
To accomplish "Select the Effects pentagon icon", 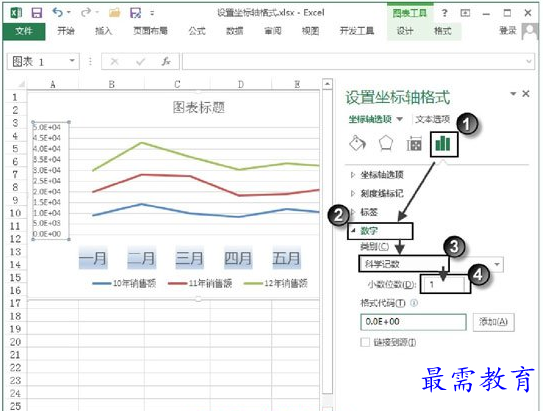I will [385, 143].
